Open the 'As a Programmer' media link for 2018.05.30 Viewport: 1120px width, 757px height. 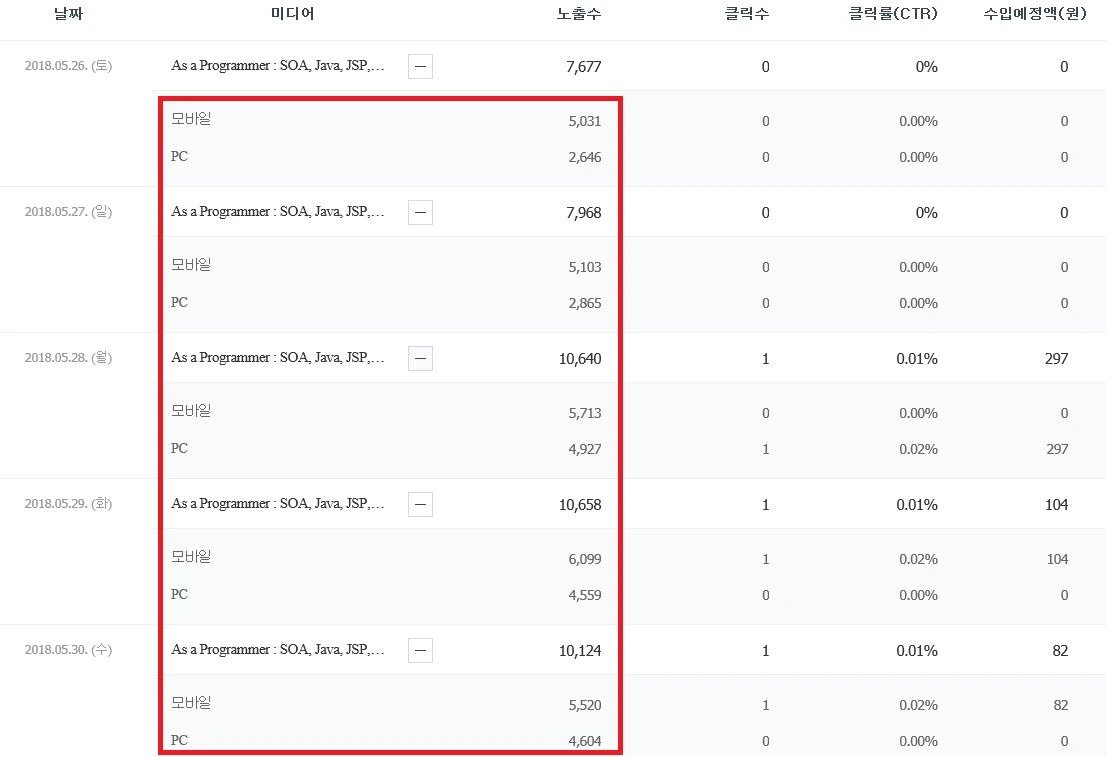280,650
